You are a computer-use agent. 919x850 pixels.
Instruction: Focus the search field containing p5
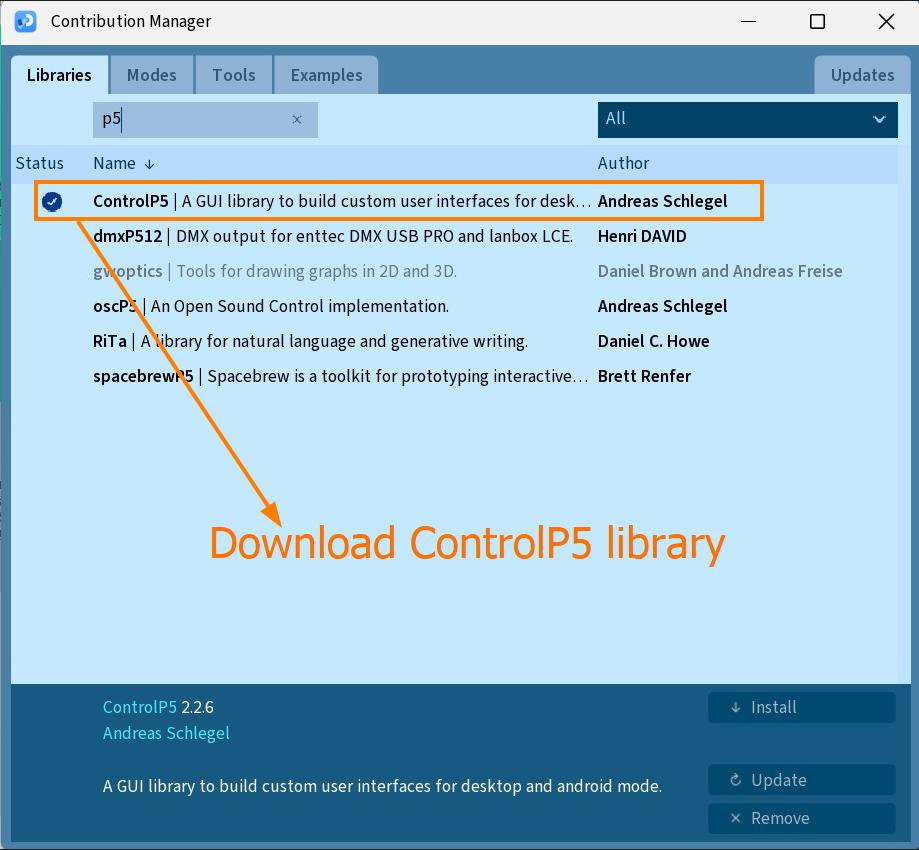tap(205, 120)
